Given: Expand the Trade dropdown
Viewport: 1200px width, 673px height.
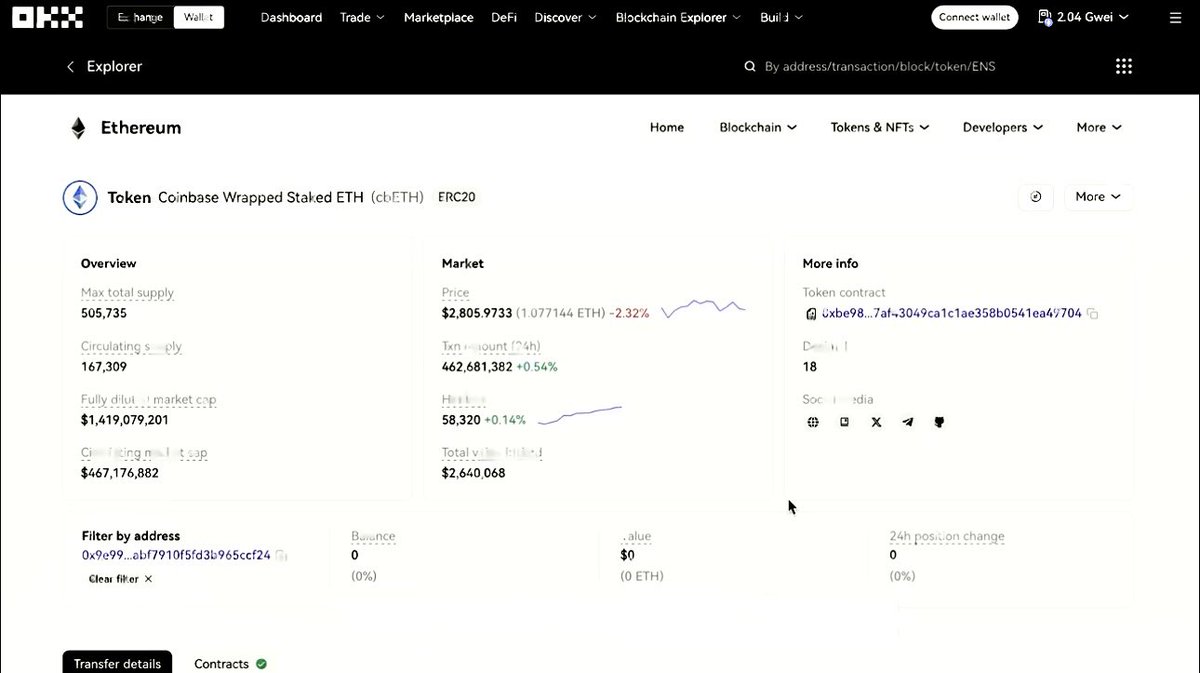Looking at the screenshot, I should 362,17.
